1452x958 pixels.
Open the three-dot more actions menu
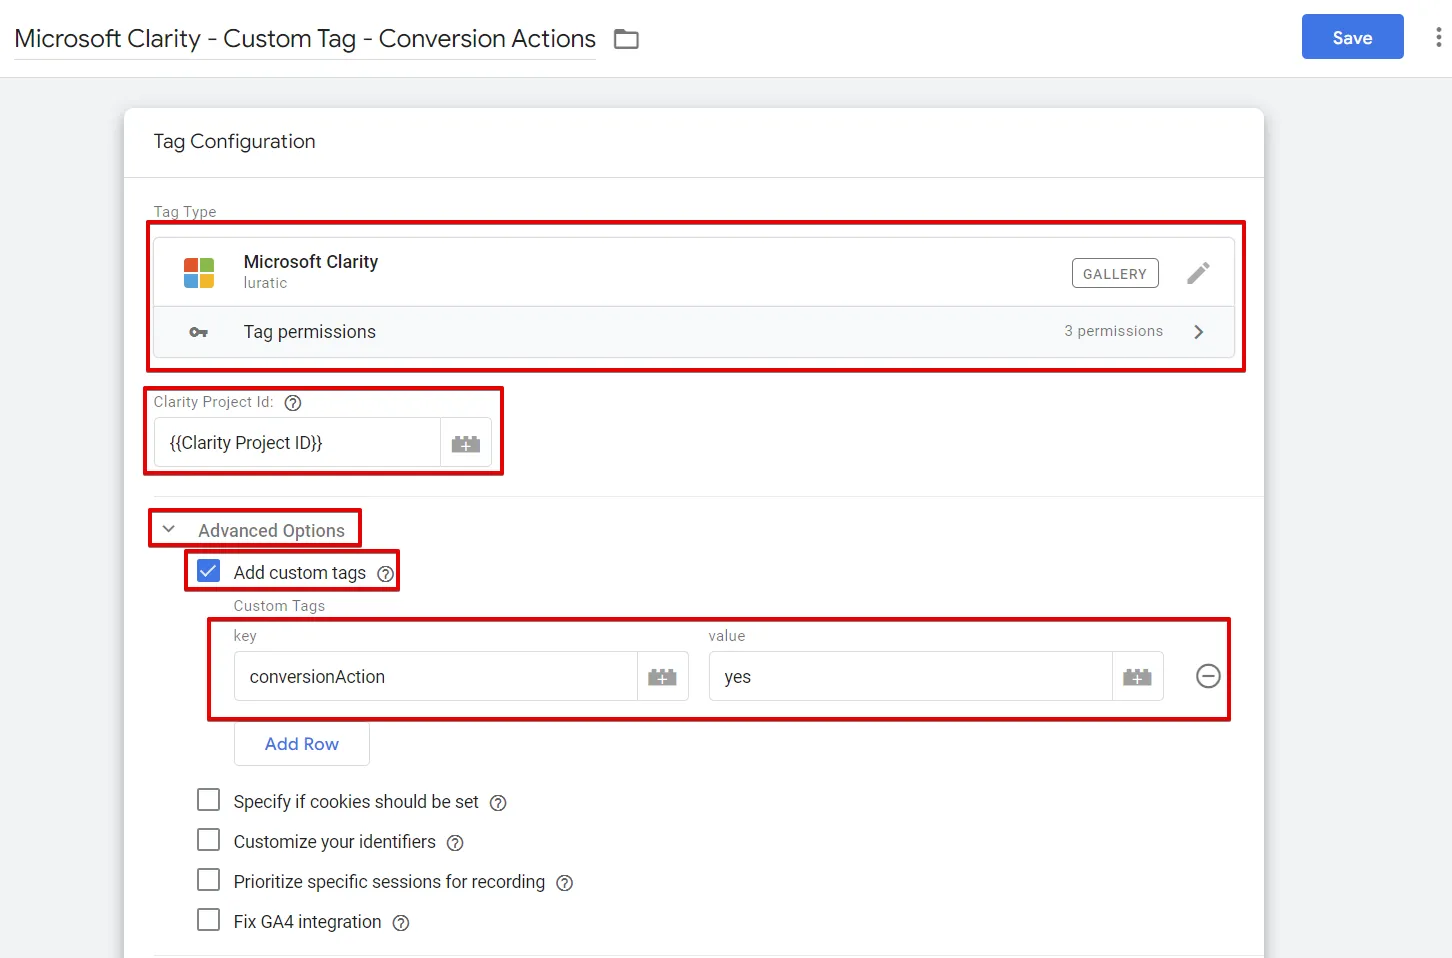(1438, 37)
